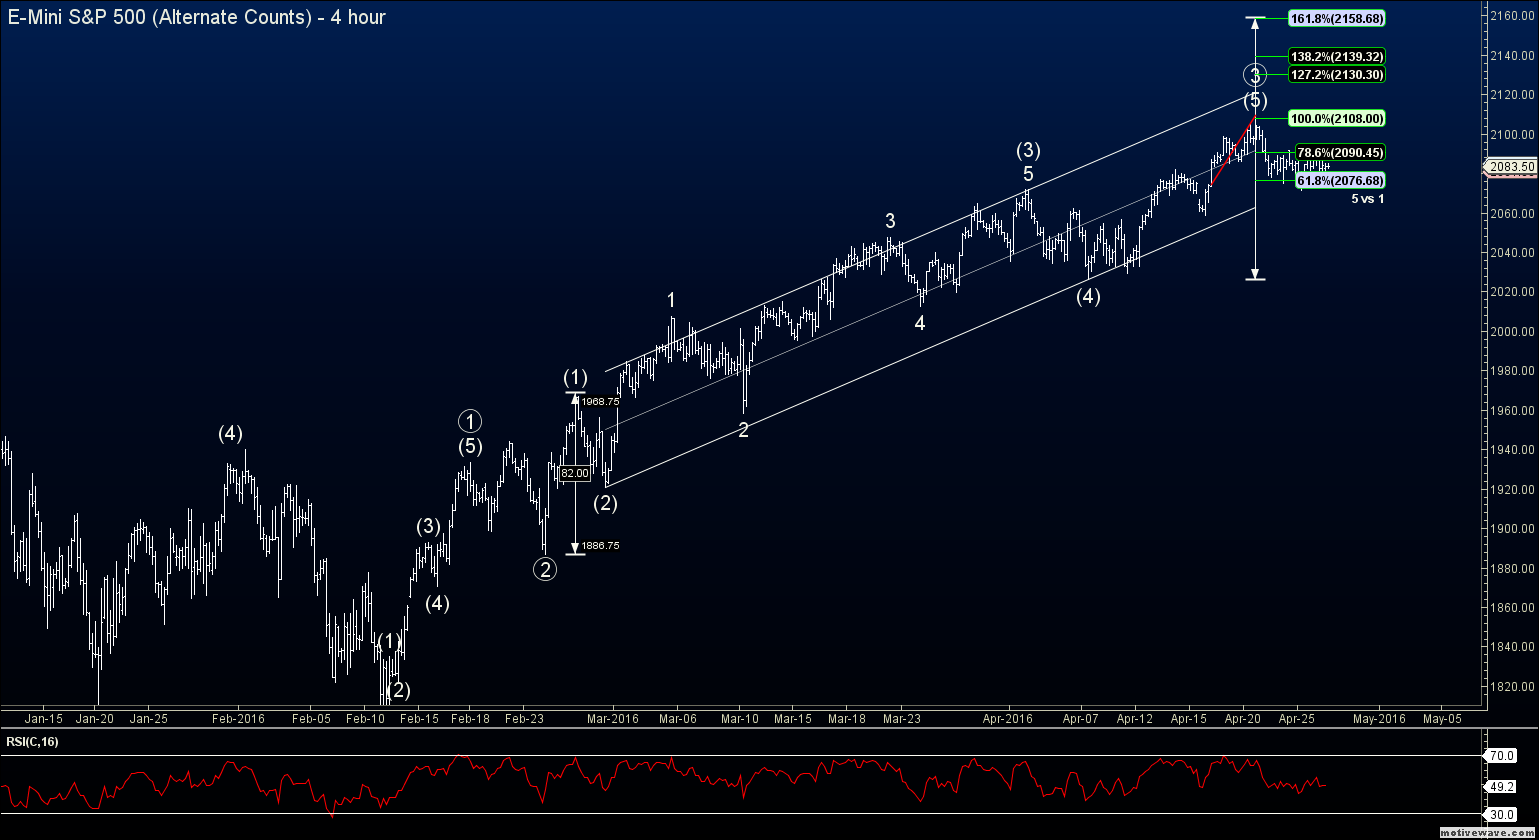Click the 1820.00 price axis label
Viewport: 1539px width, 840px height.
[x=1512, y=687]
